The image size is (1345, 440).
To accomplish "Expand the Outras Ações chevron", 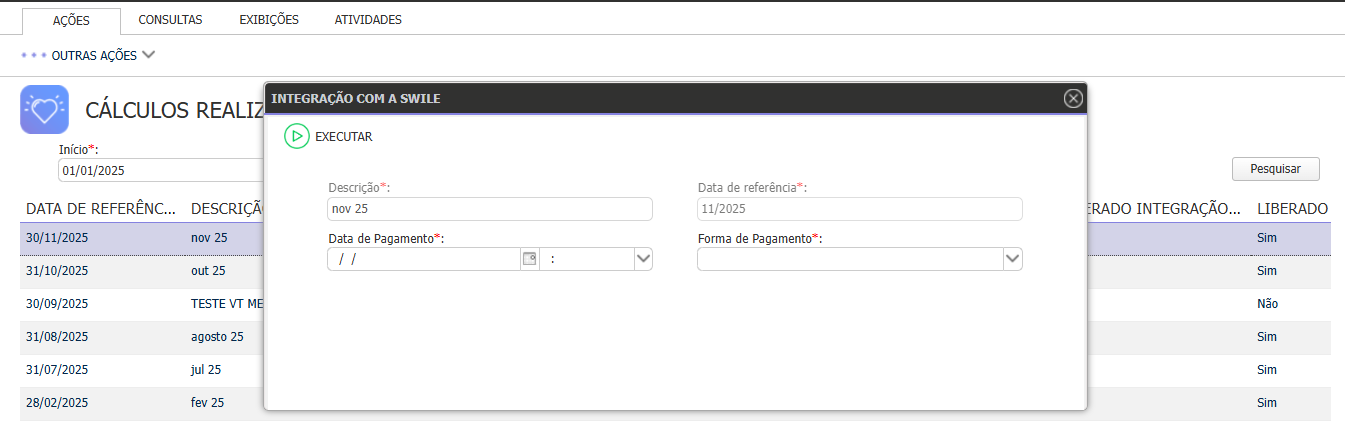I will tap(149, 56).
